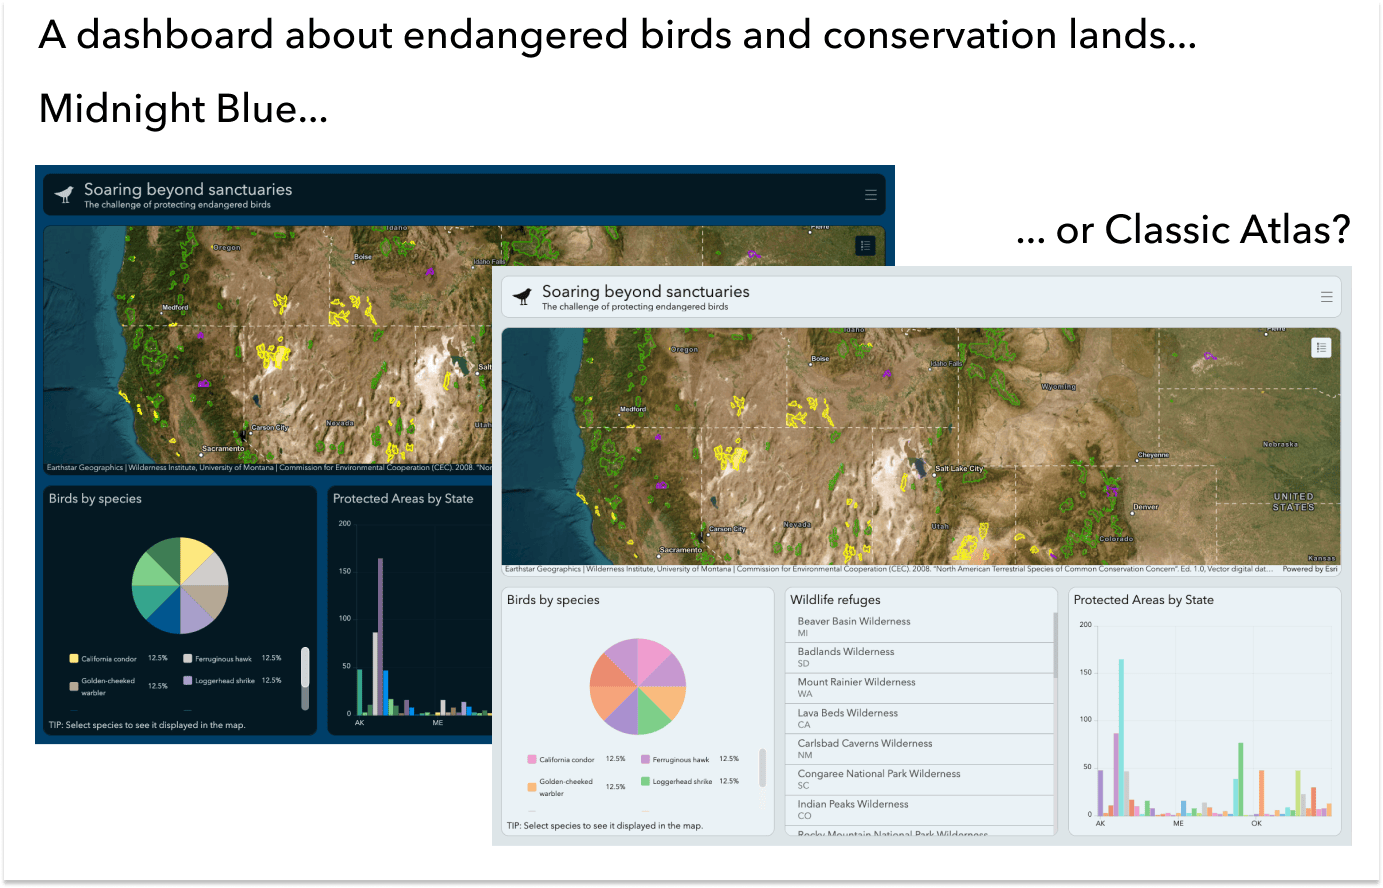Click the Carson City label on the dark map
The width and height of the screenshot is (1383, 888).
(270, 427)
